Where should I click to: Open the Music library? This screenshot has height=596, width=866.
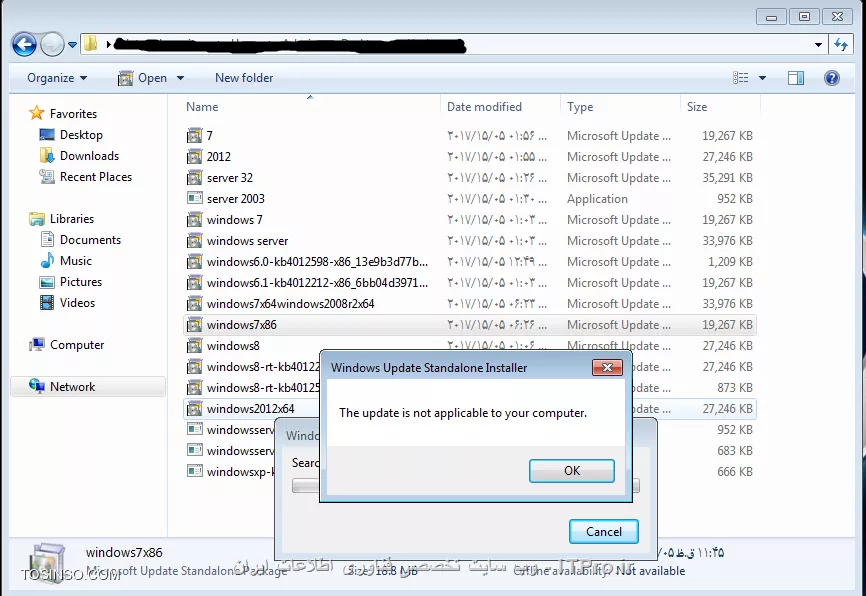[x=76, y=260]
